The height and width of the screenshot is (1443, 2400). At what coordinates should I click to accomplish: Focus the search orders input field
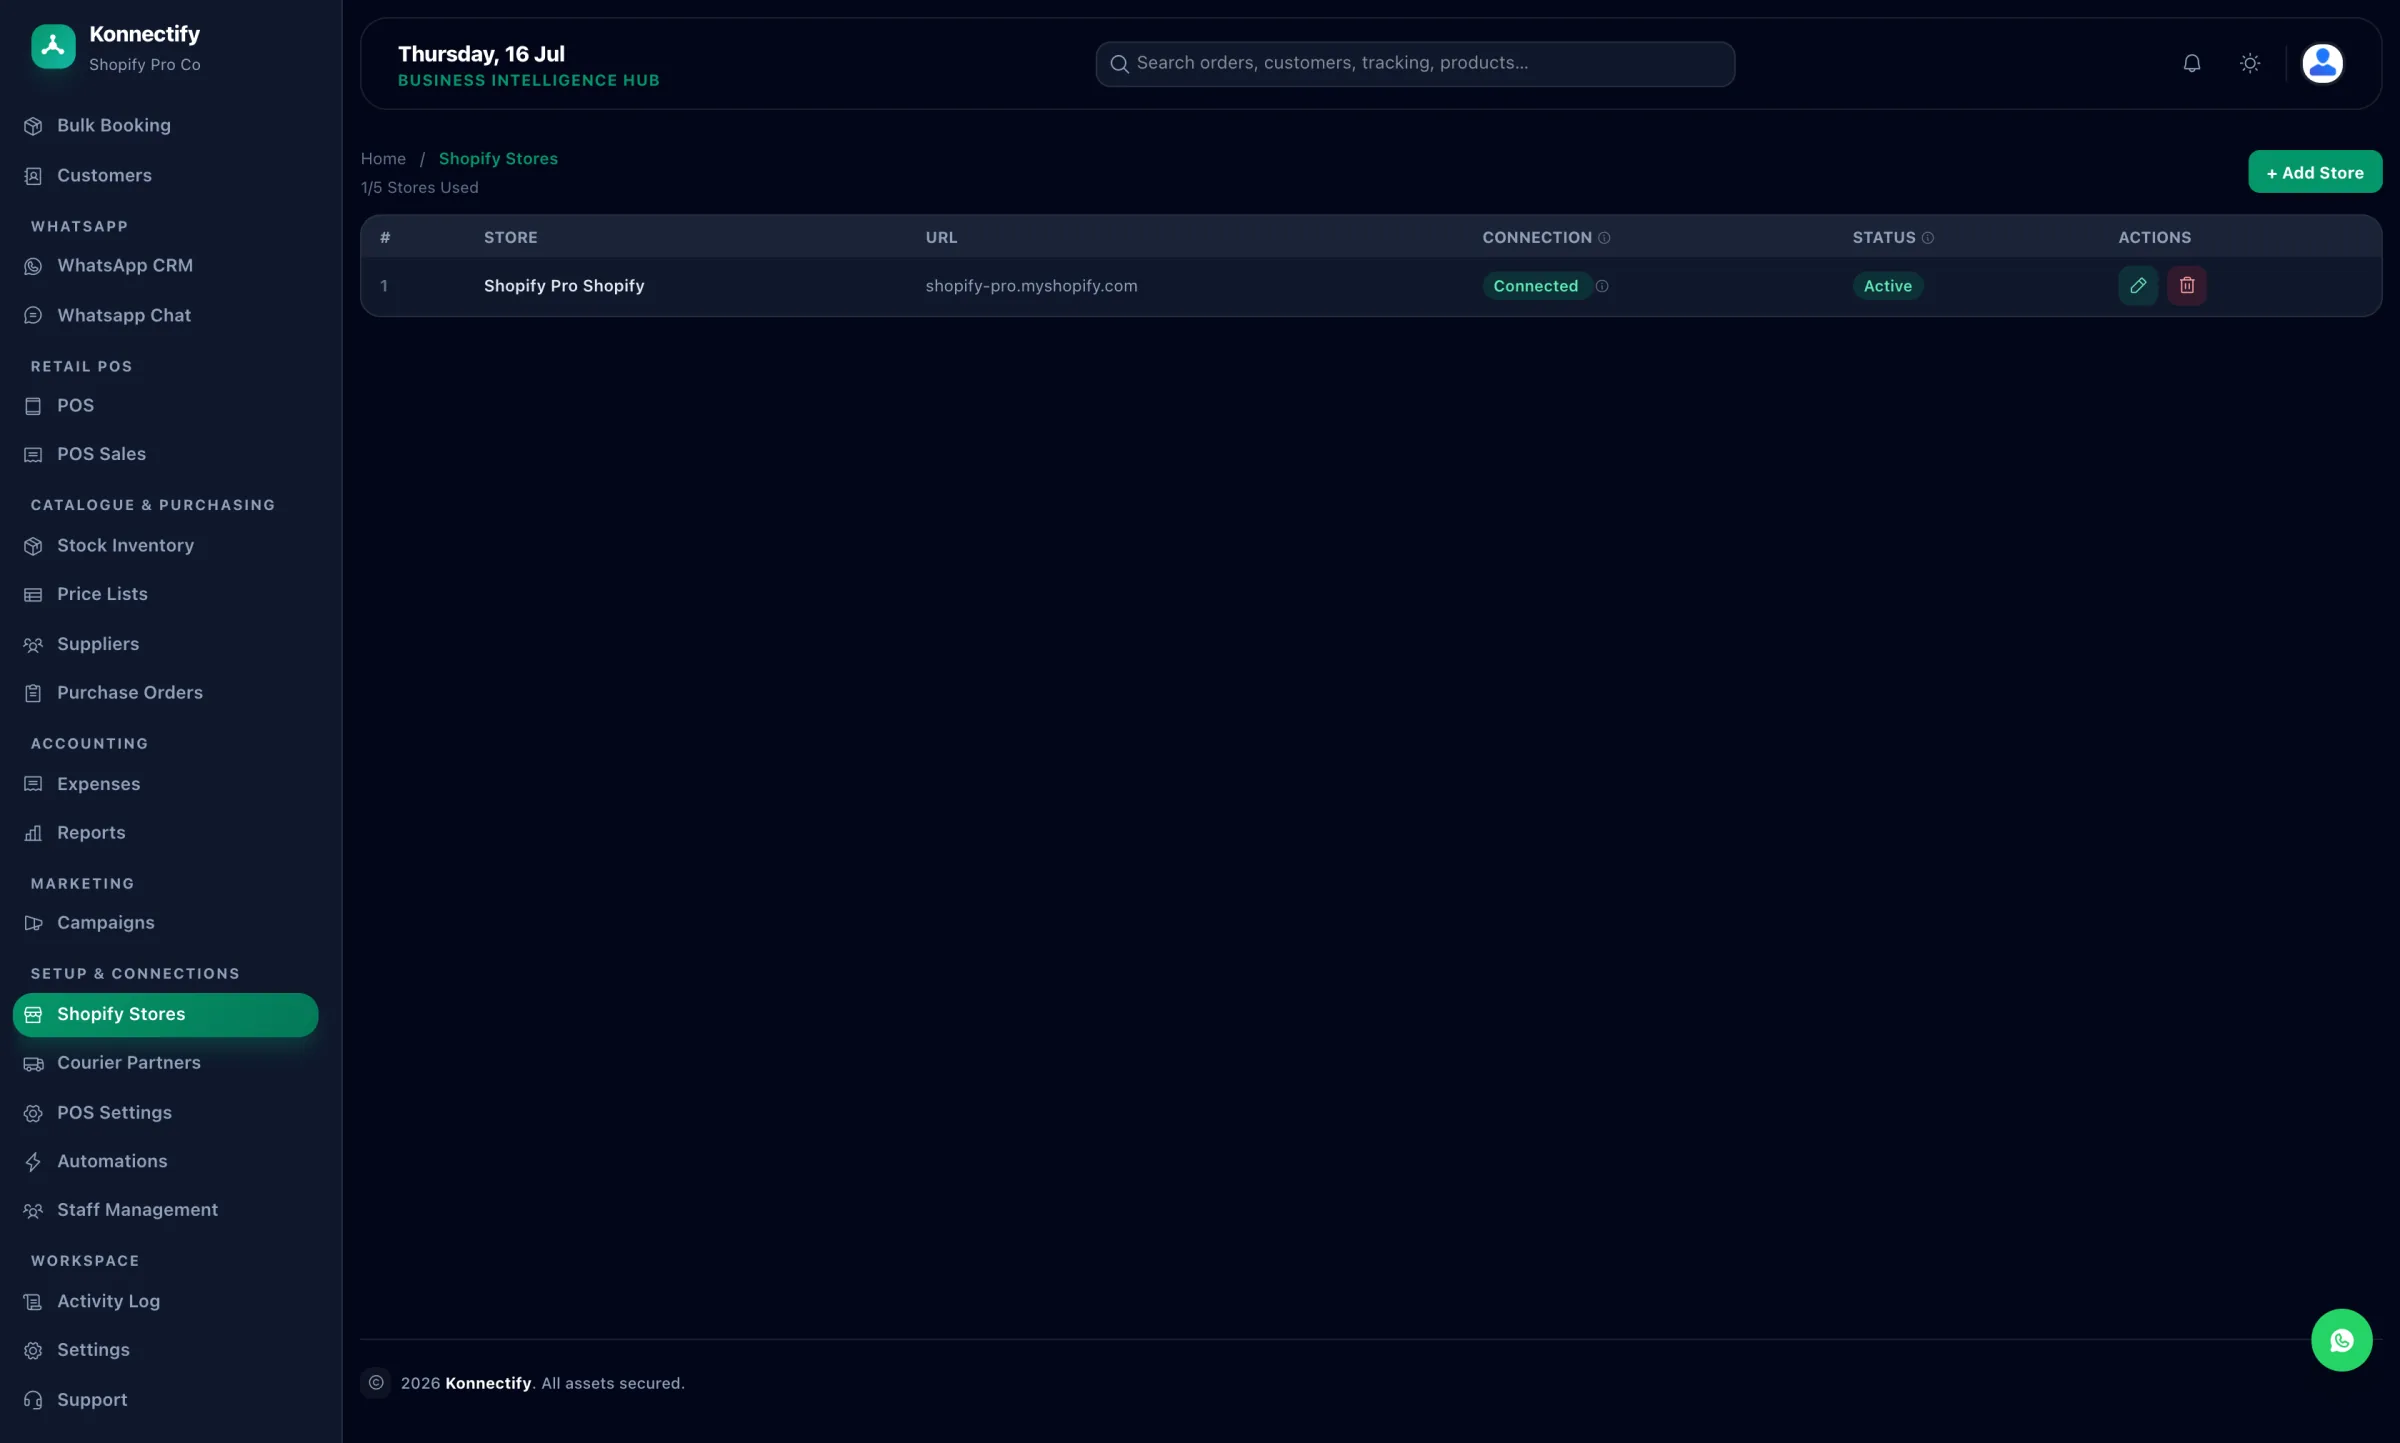(x=1414, y=64)
